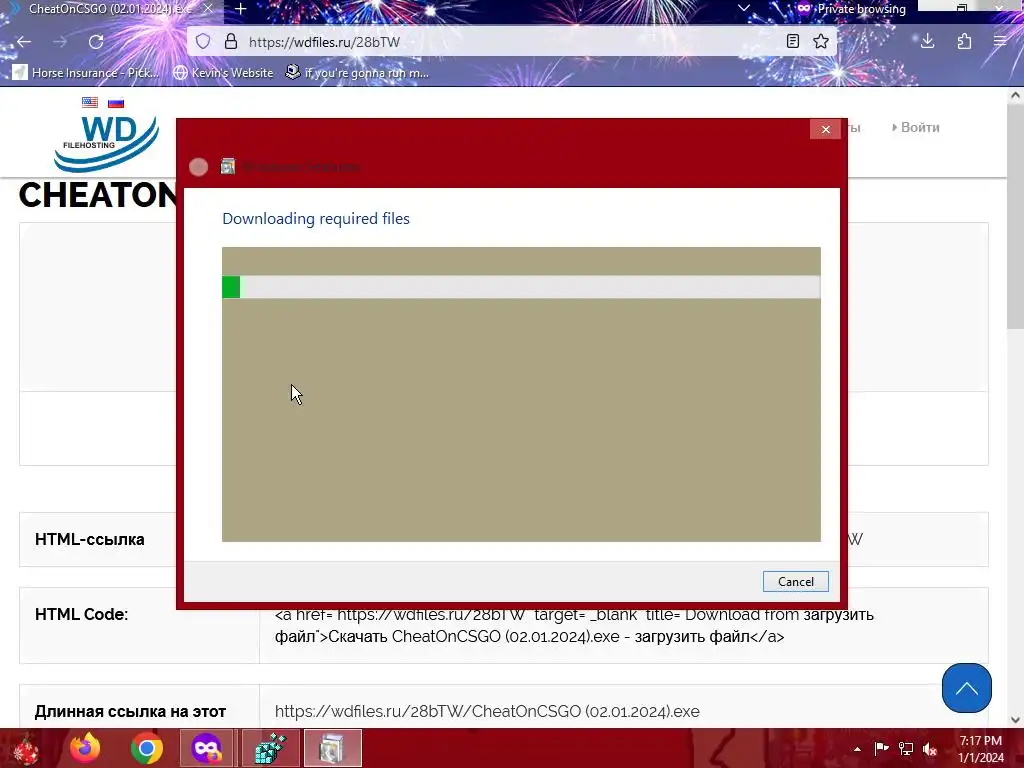The height and width of the screenshot is (768, 1024).
Task: View site security via the padlock icon
Action: [x=231, y=42]
